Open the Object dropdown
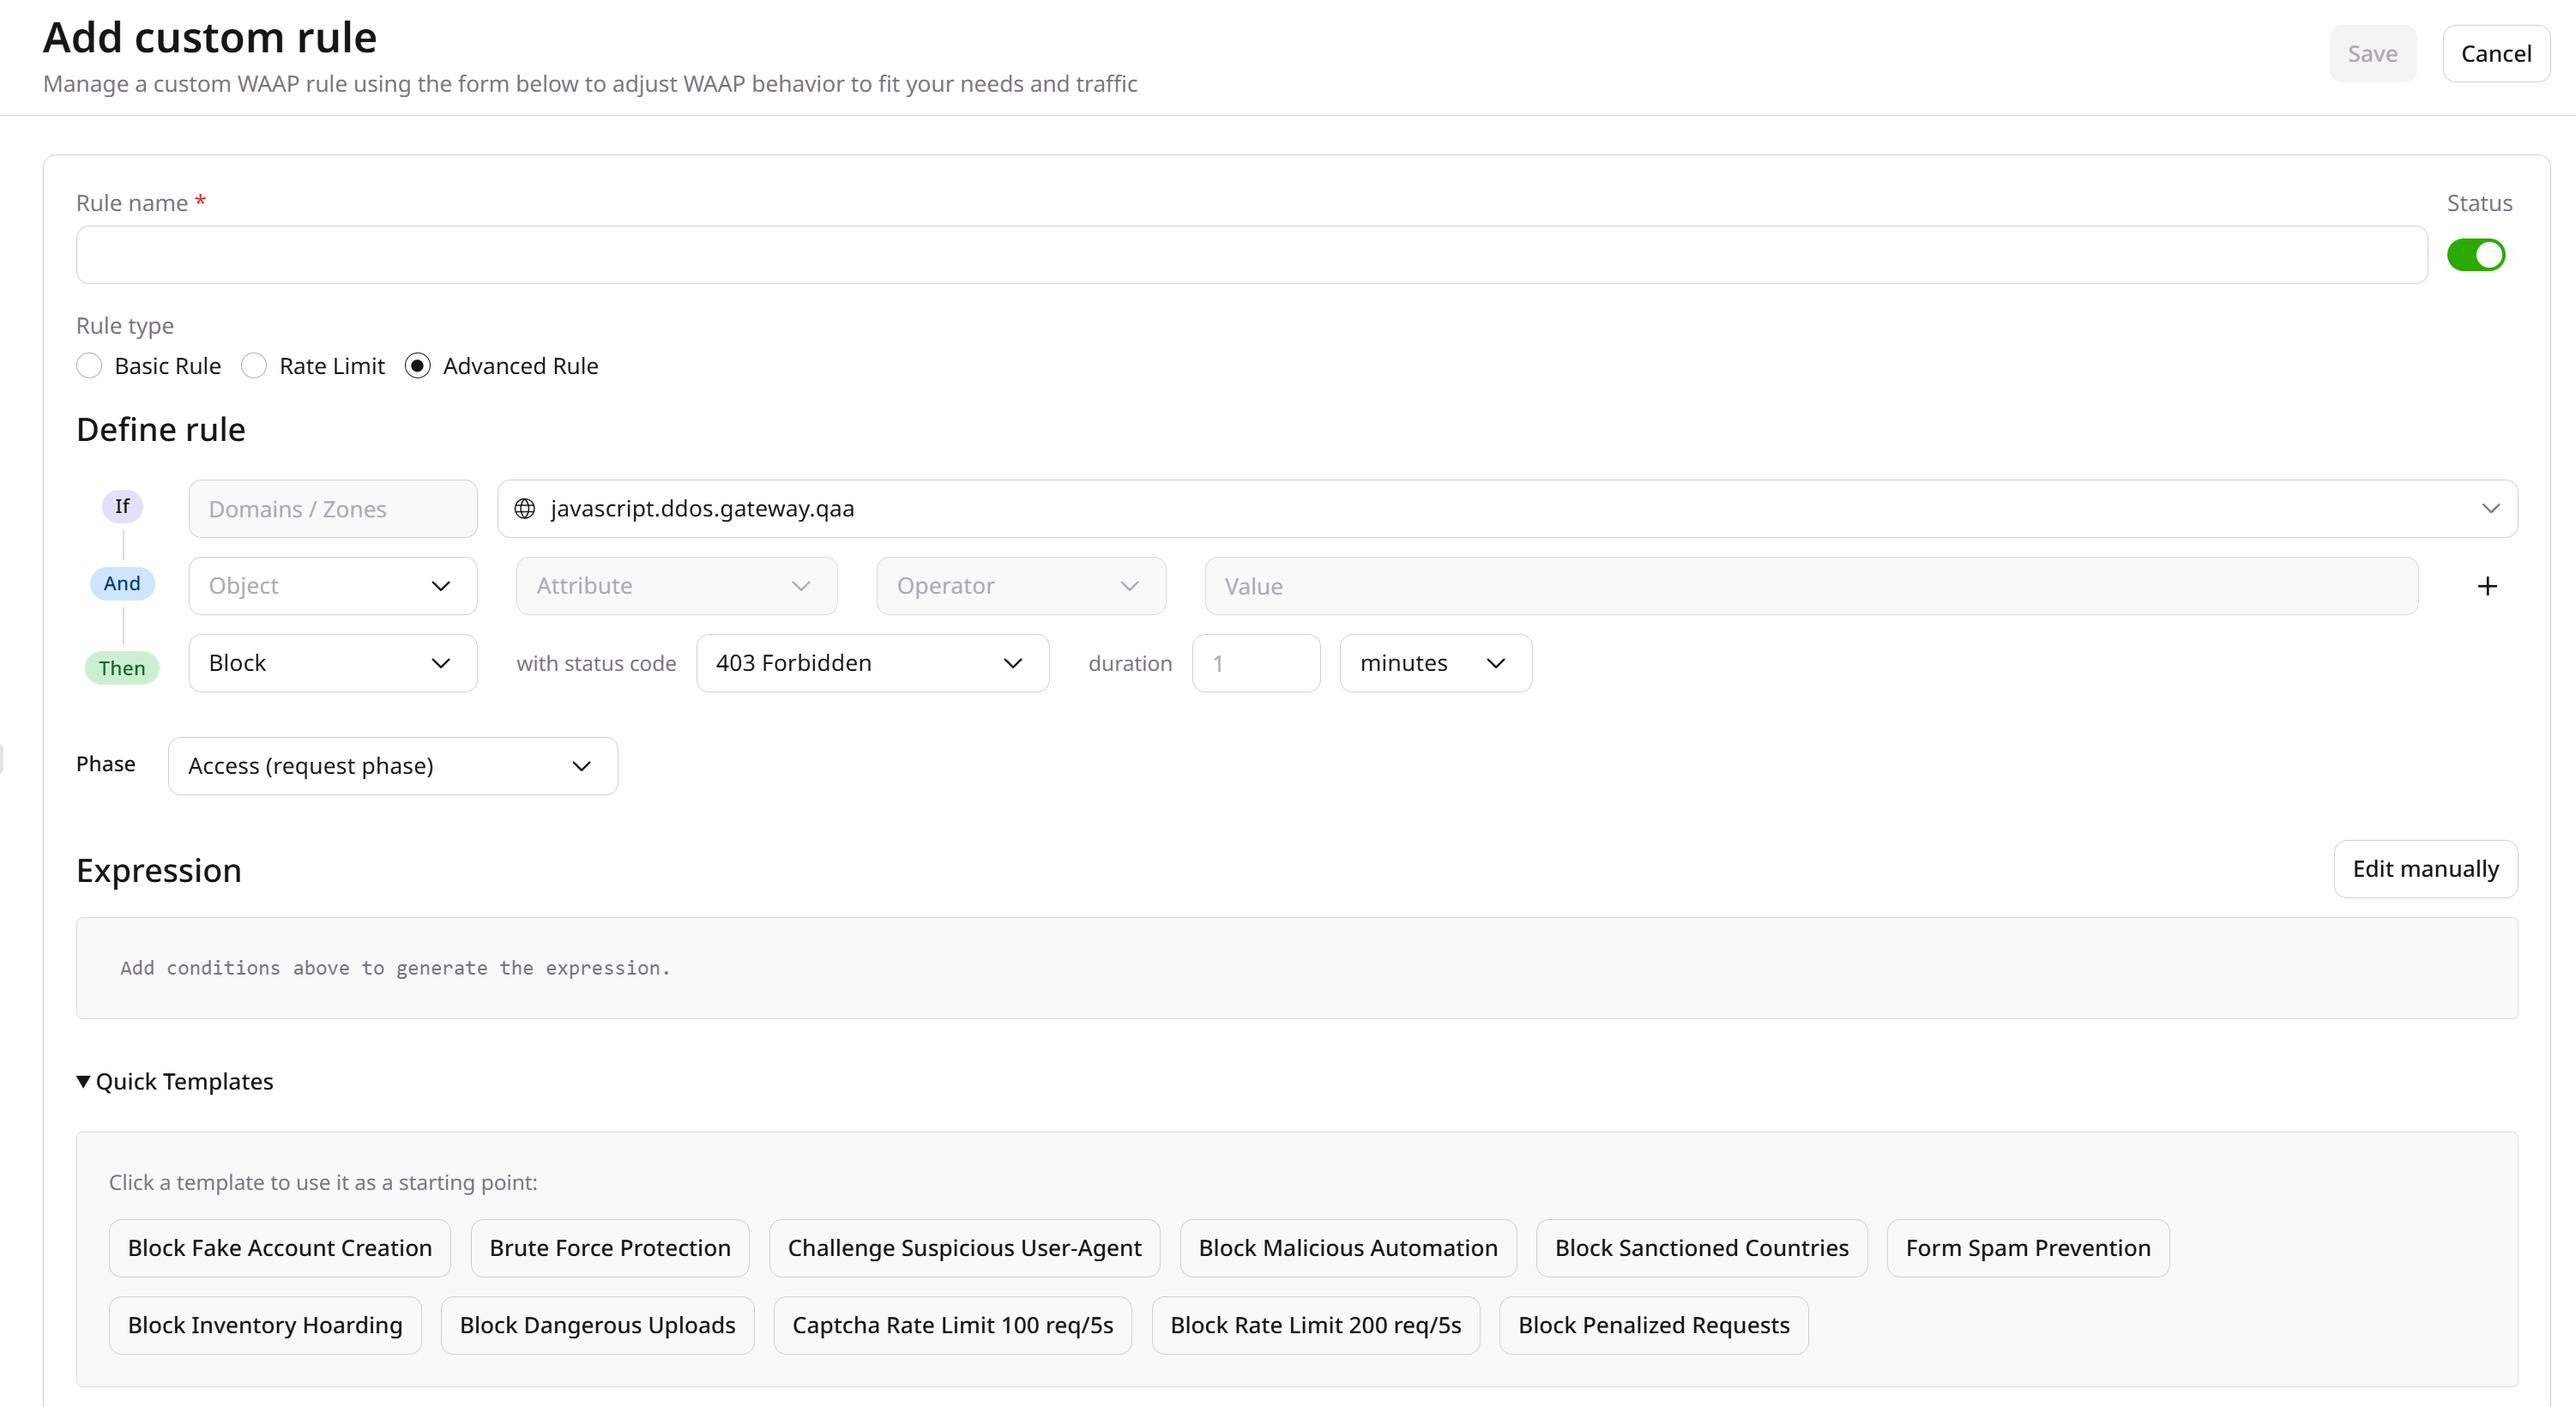Image resolution: width=2576 pixels, height=1407 pixels. (x=333, y=586)
